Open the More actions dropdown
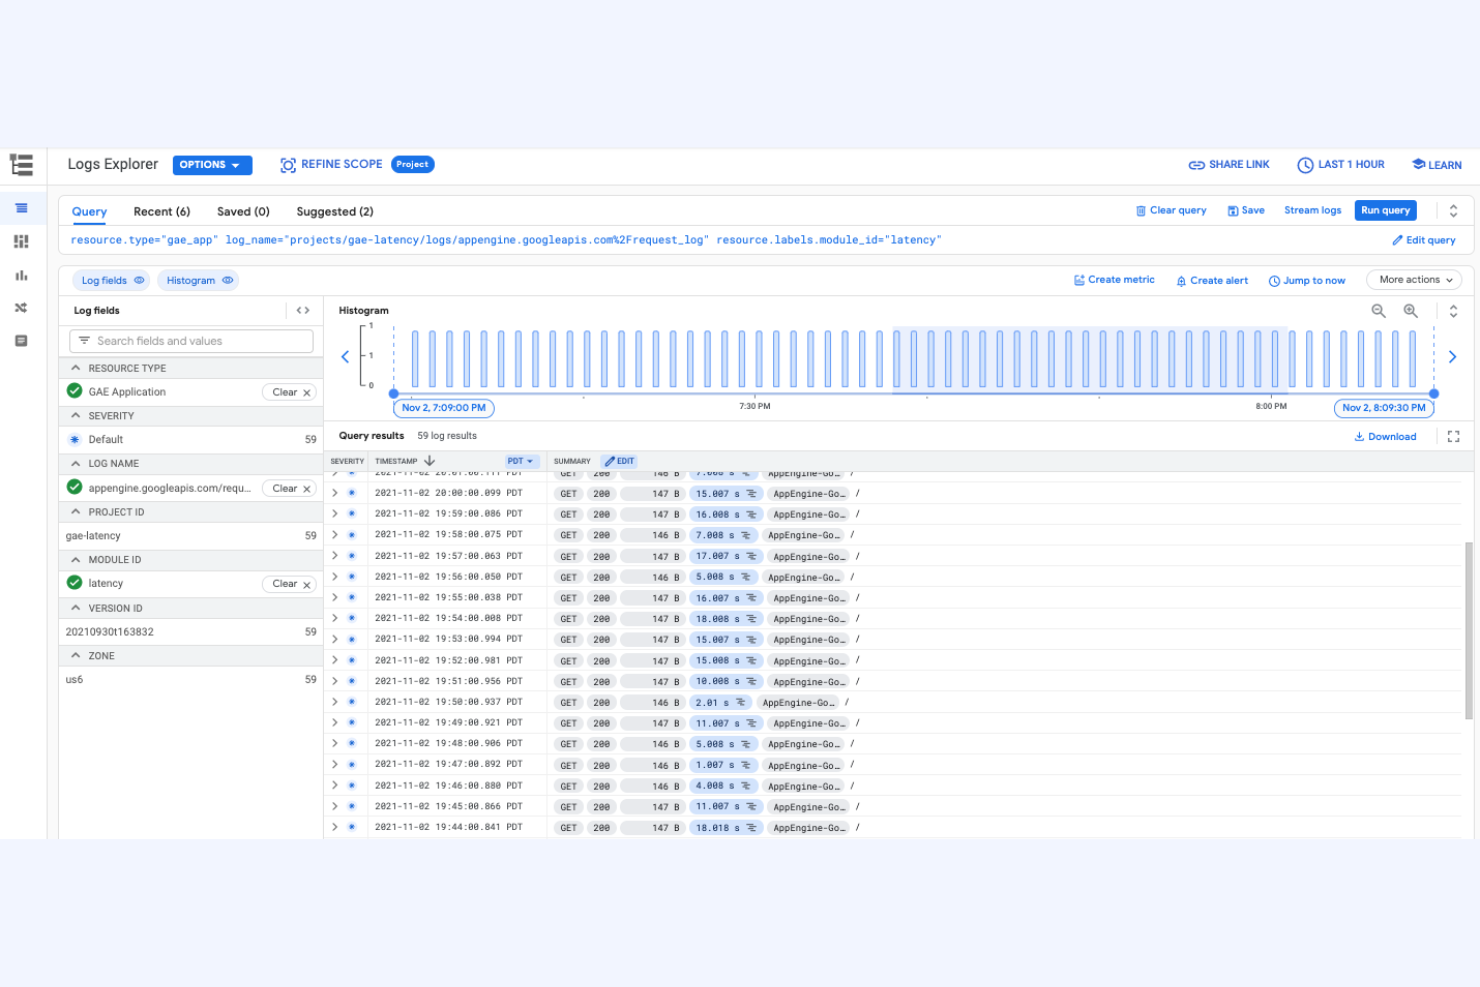1480x987 pixels. 1413,280
